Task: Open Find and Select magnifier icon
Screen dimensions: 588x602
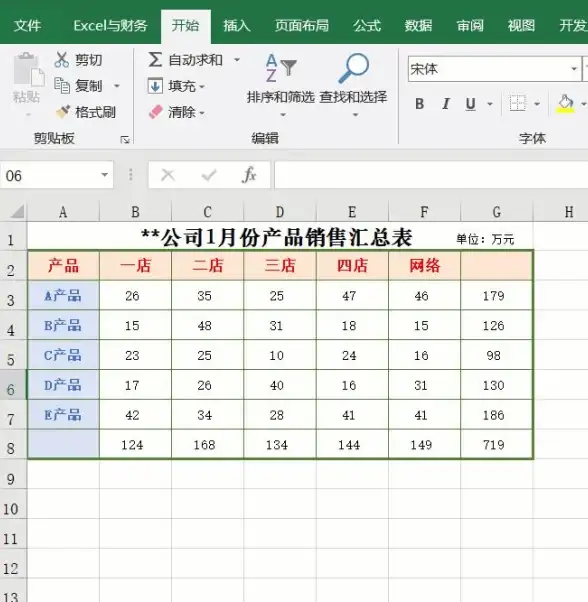Action: 353,68
